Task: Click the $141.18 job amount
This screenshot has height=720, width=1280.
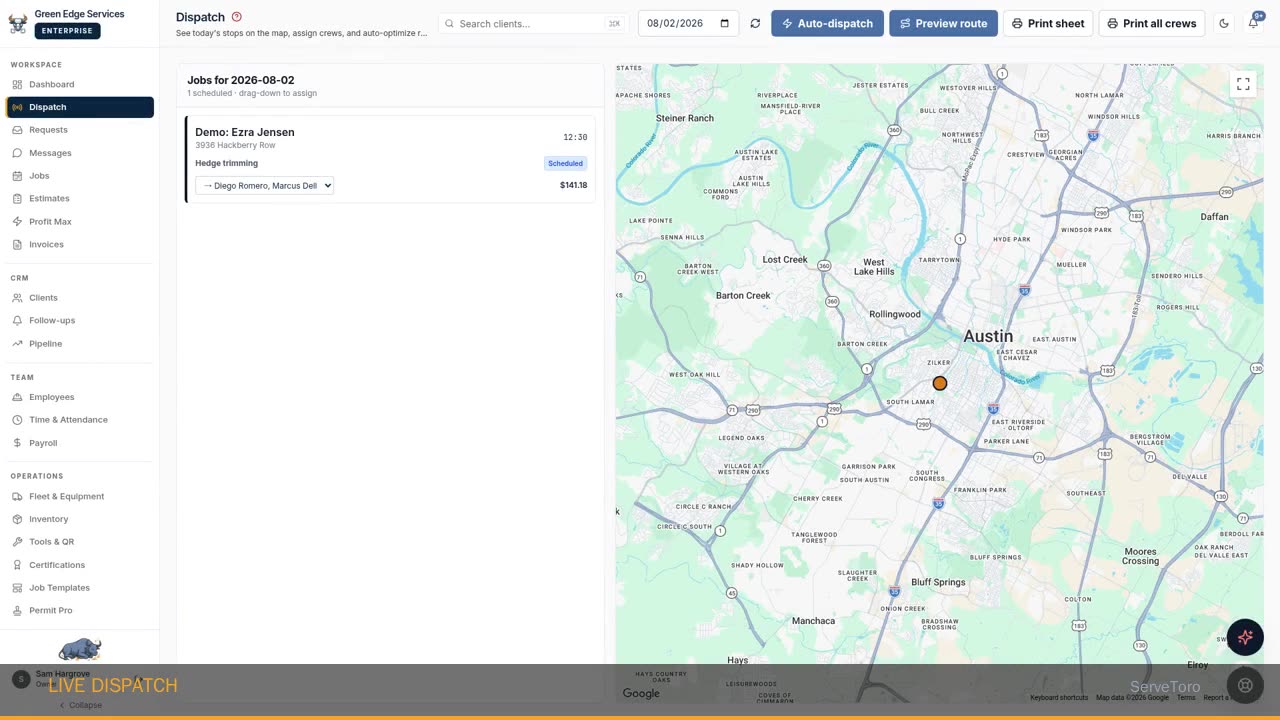Action: point(573,185)
